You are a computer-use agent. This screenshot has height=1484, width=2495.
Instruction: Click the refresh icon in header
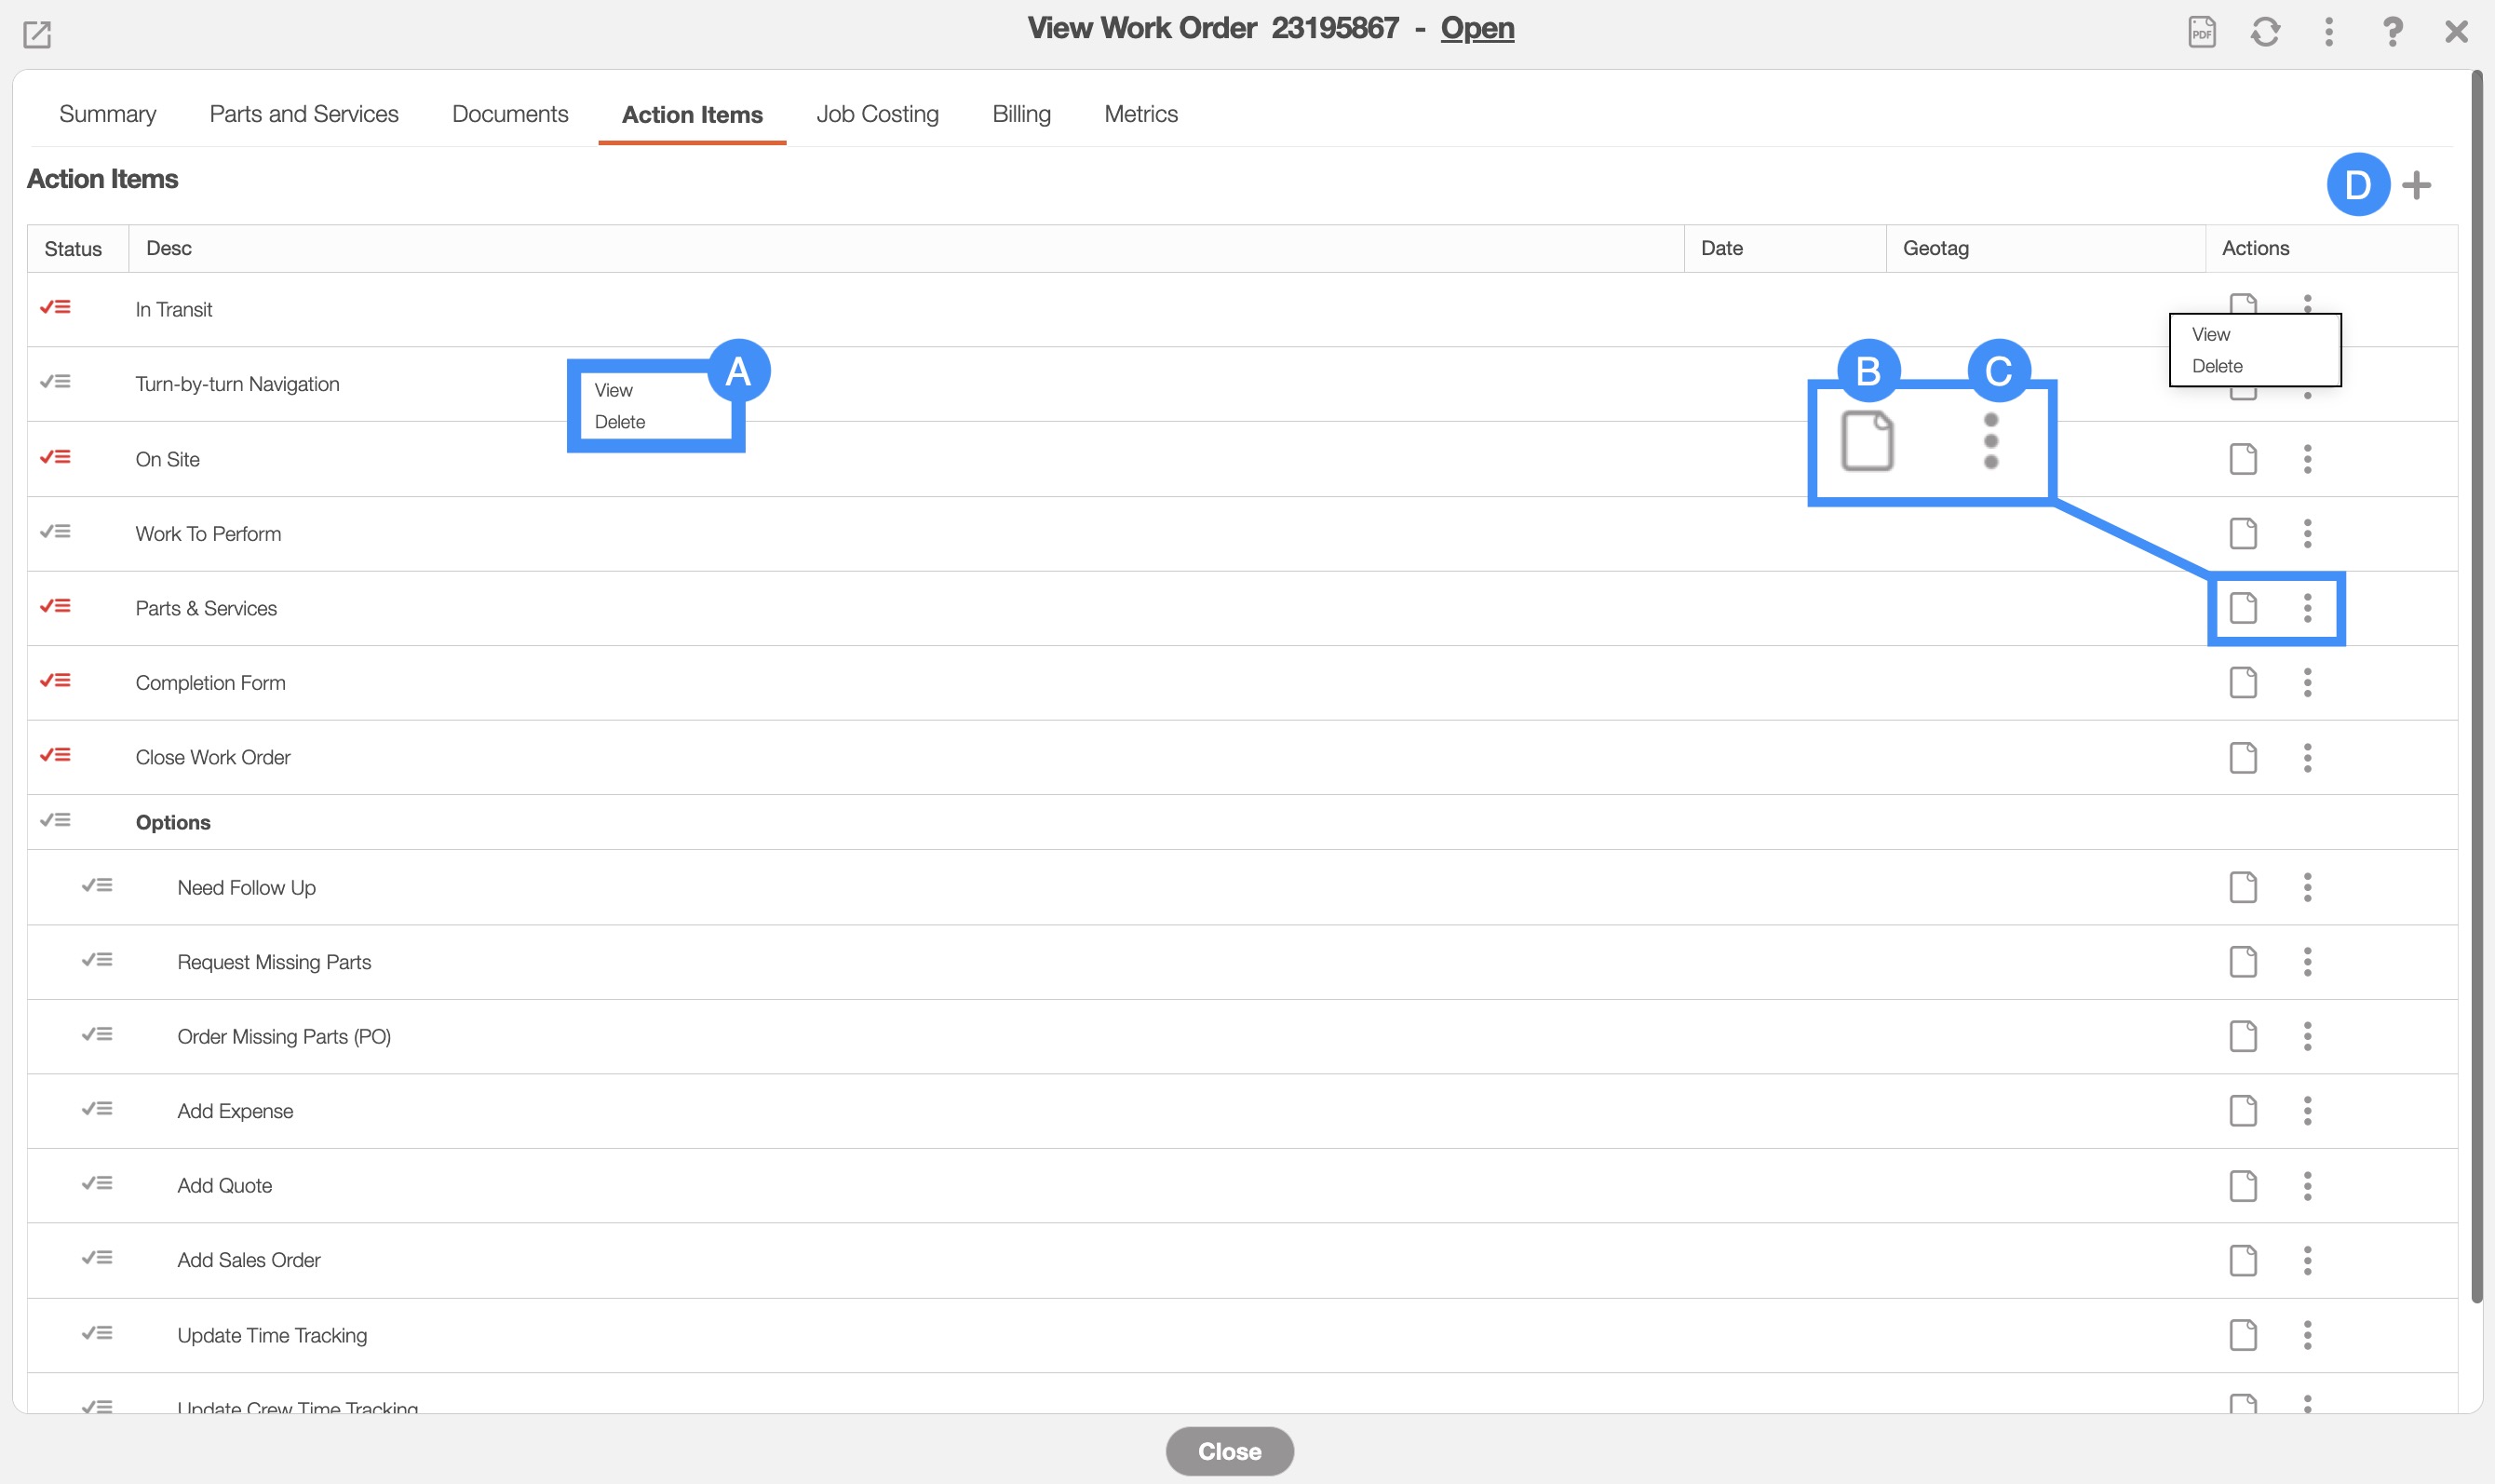2265,32
